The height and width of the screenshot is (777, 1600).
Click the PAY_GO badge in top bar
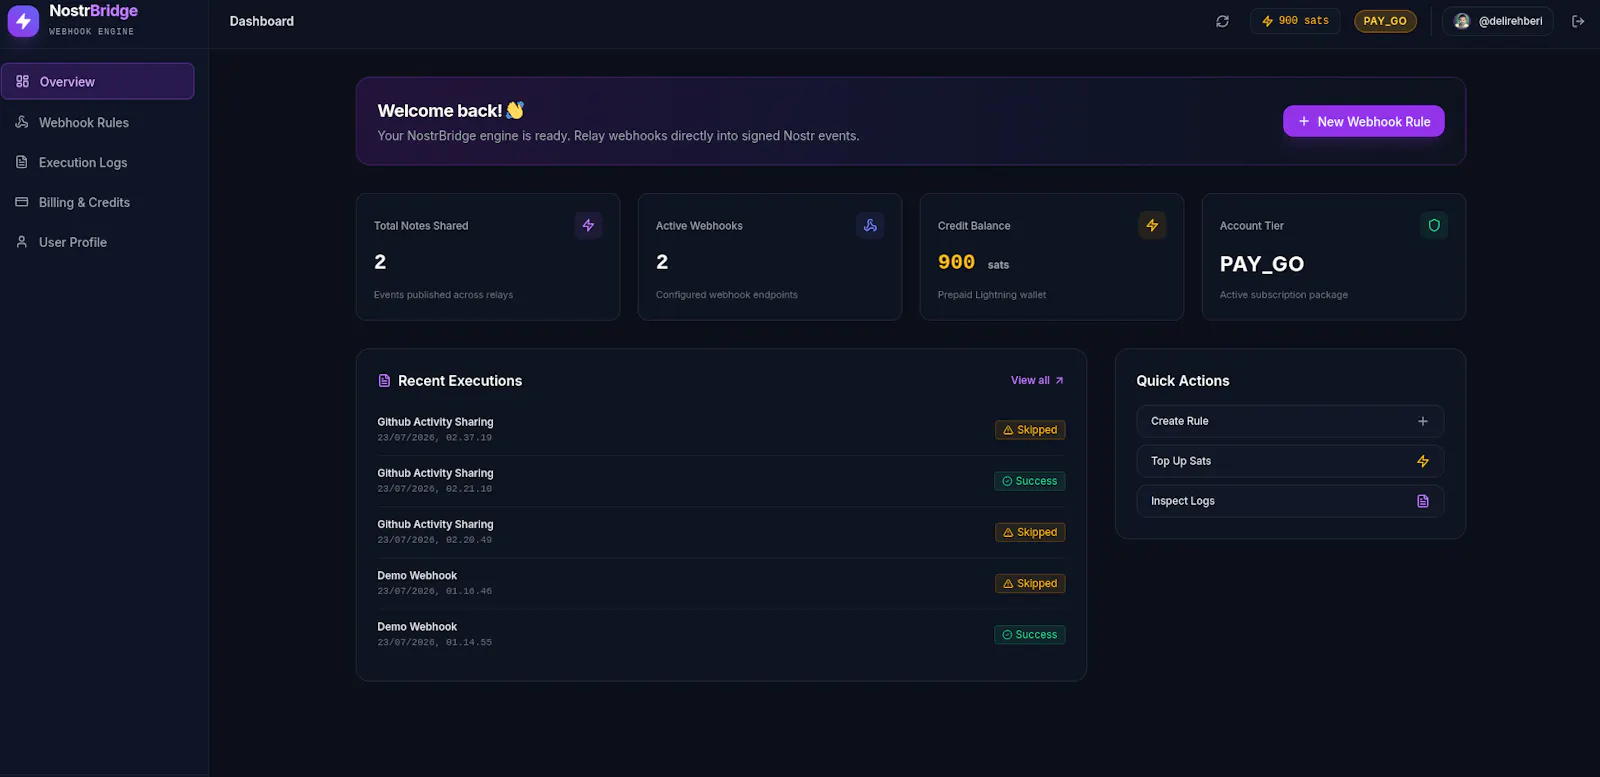coord(1385,21)
